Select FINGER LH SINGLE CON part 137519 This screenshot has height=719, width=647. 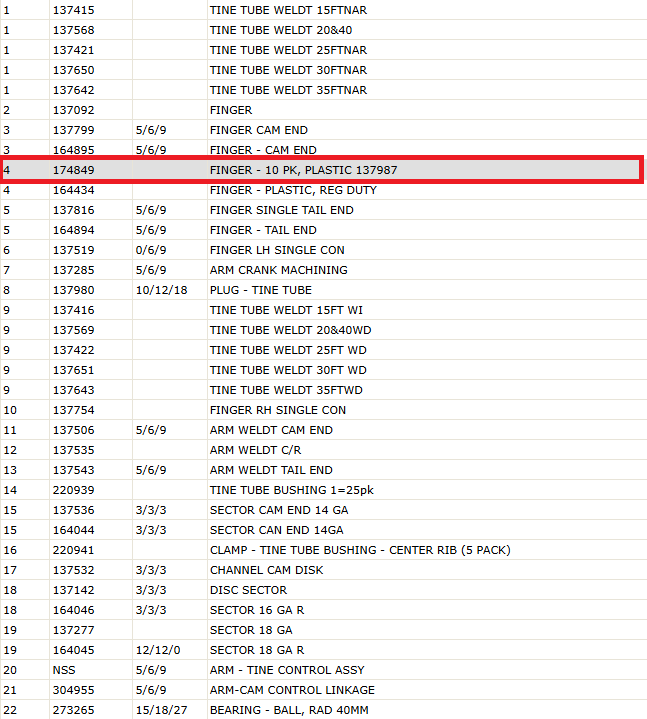click(73, 250)
